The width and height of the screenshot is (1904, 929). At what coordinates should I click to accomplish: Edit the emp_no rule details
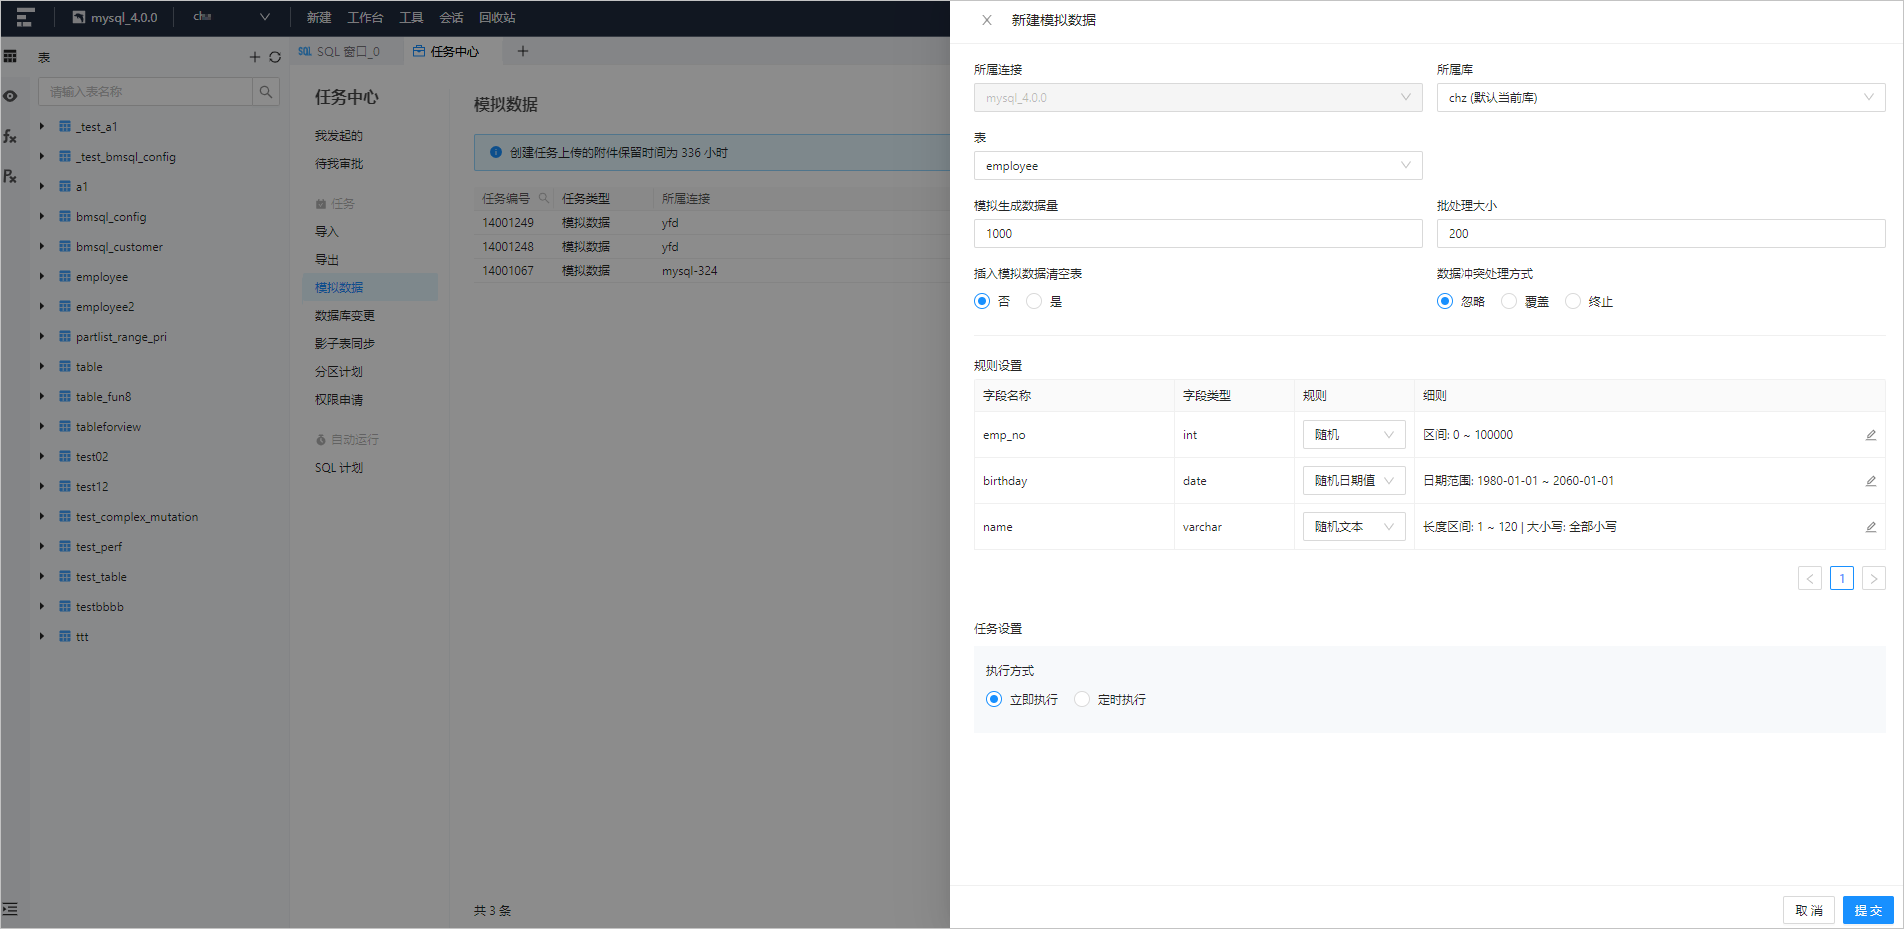pyautogui.click(x=1870, y=435)
